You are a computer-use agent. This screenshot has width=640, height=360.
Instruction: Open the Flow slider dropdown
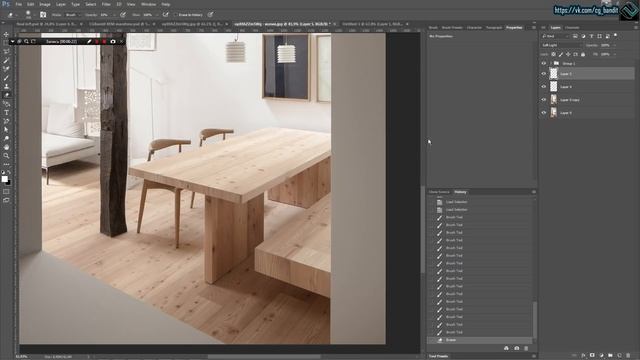157,15
